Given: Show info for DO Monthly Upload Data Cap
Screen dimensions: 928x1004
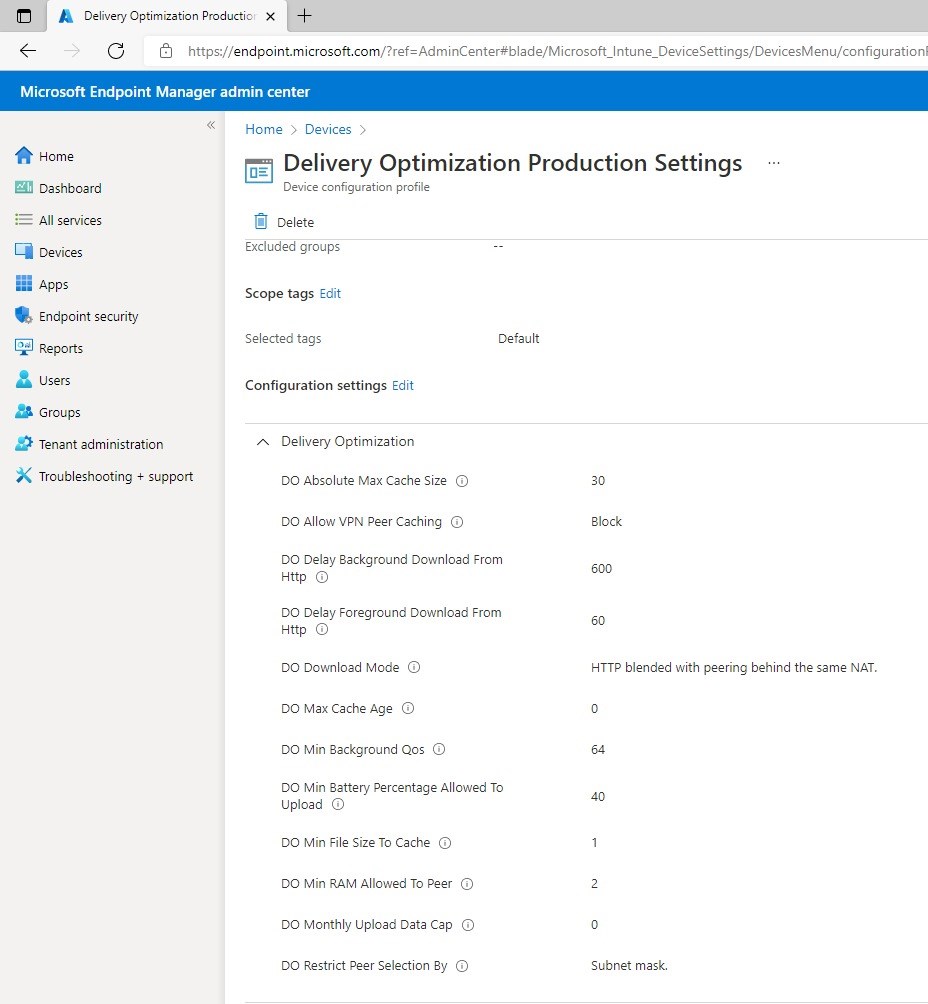Looking at the screenshot, I should click(x=468, y=925).
